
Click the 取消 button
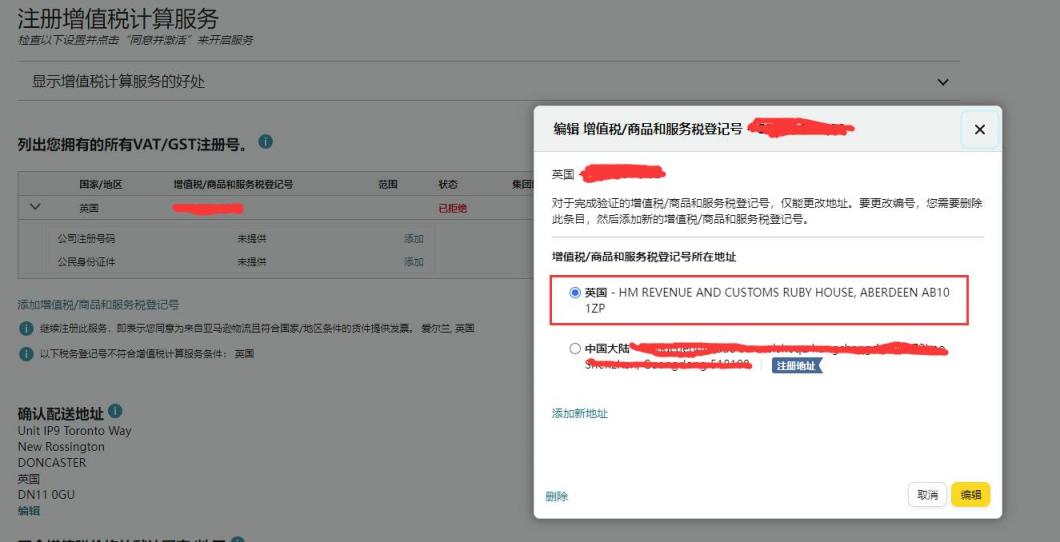928,495
